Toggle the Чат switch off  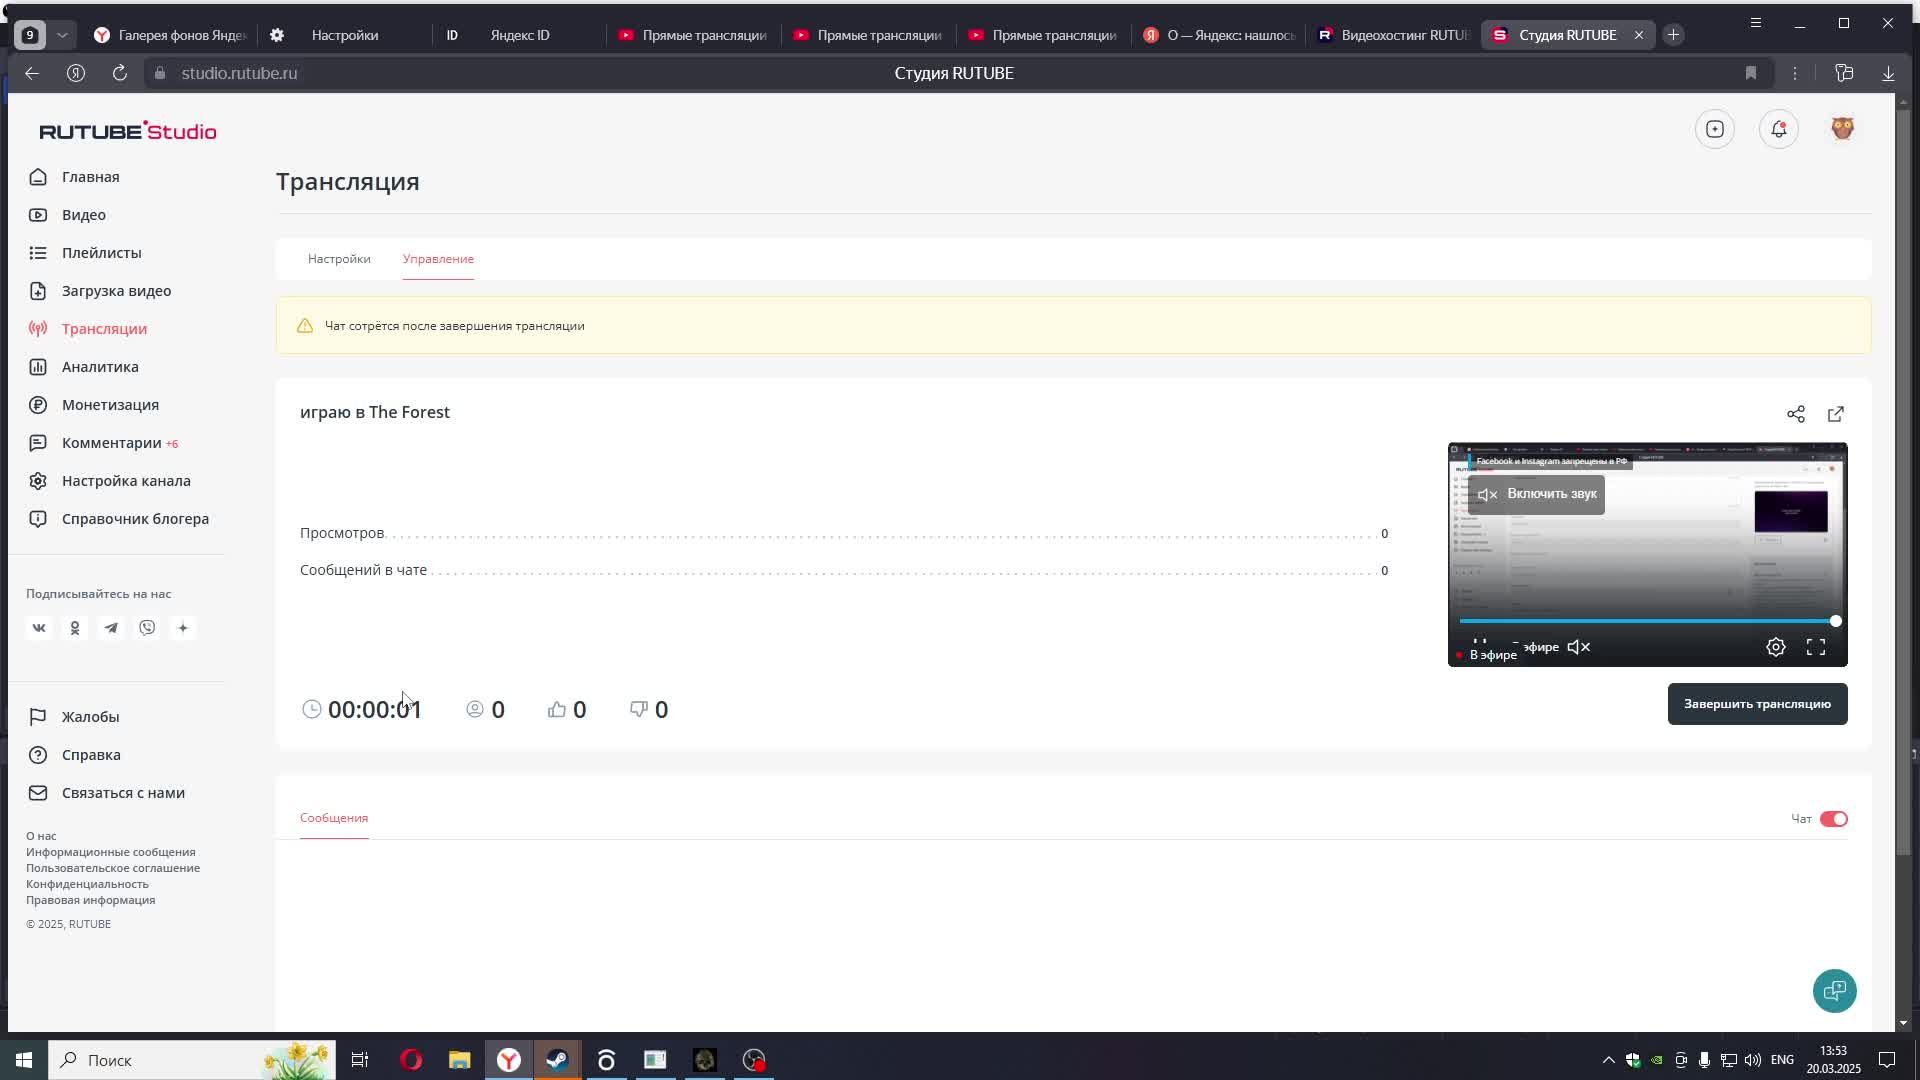pos(1833,819)
